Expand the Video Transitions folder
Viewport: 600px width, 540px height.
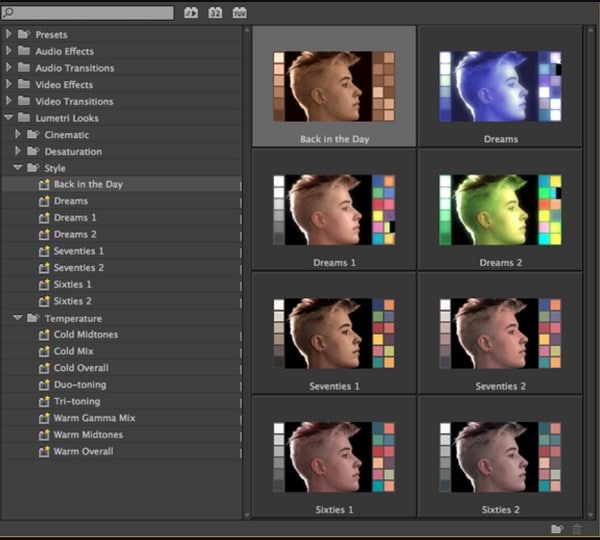[x=9, y=101]
